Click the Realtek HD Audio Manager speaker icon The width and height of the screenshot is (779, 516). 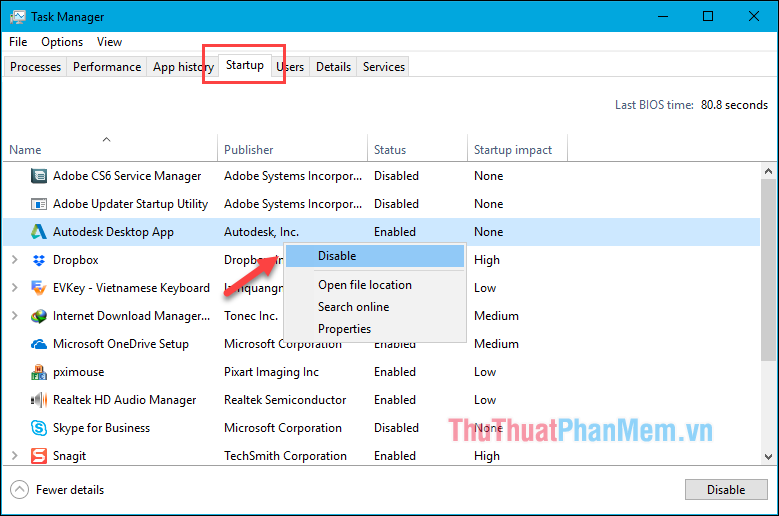(39, 400)
